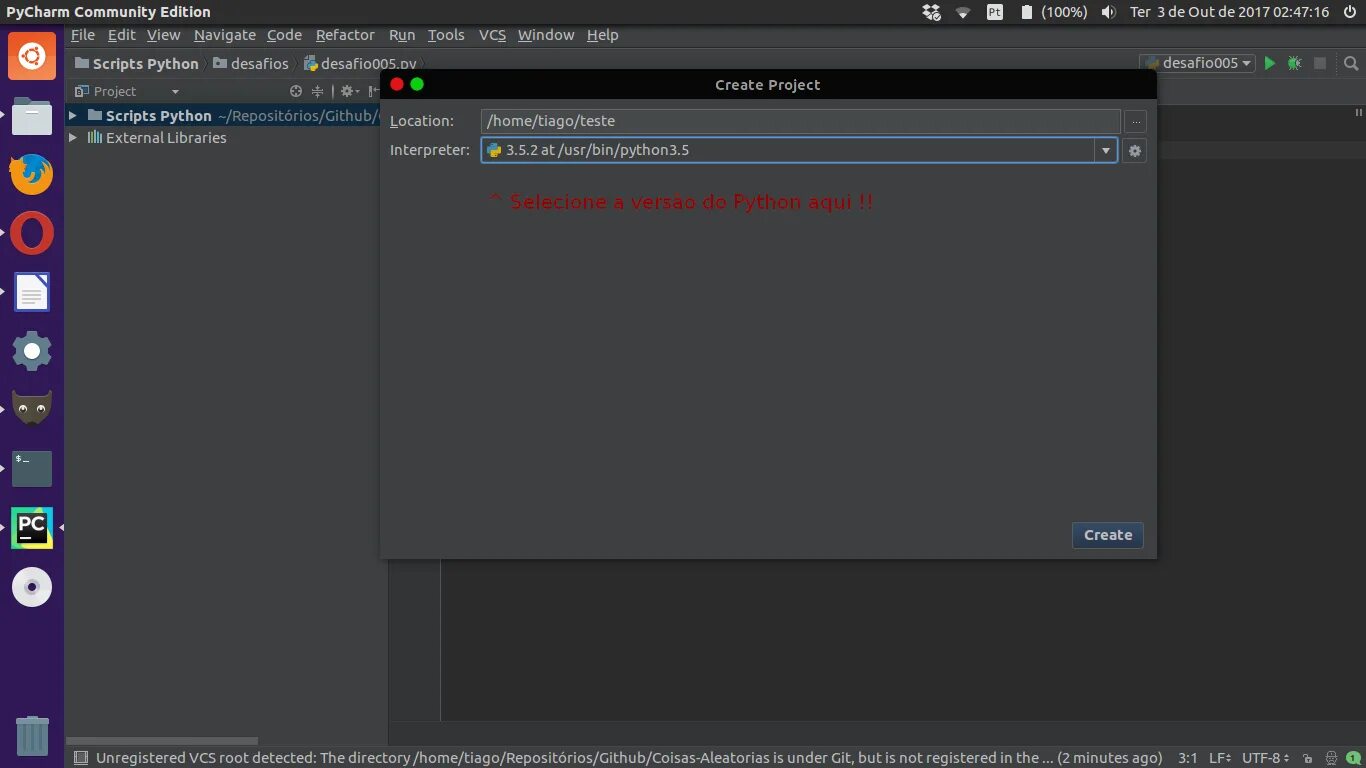Screen dimensions: 1366x768
Task: Click the Unregistered VCS root detected message
Action: [629, 758]
